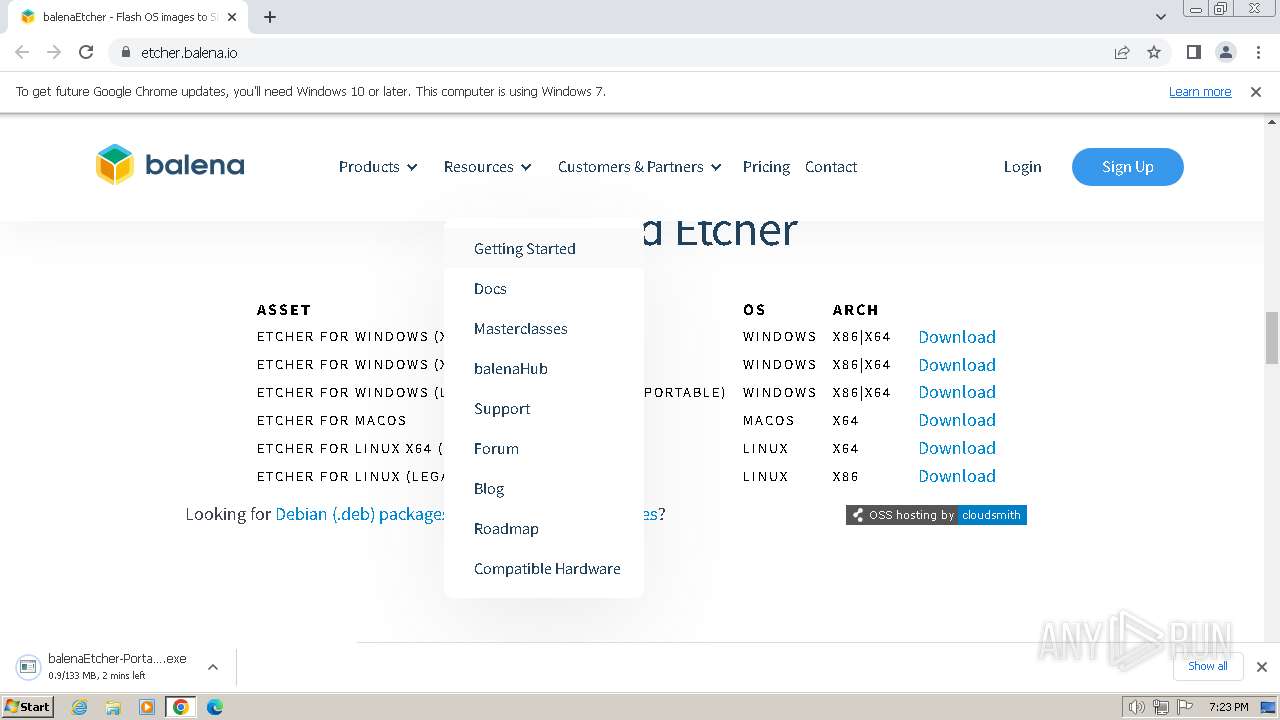The height and width of the screenshot is (720, 1280).
Task: Close the balenaEtcher browser tab
Action: [x=232, y=17]
